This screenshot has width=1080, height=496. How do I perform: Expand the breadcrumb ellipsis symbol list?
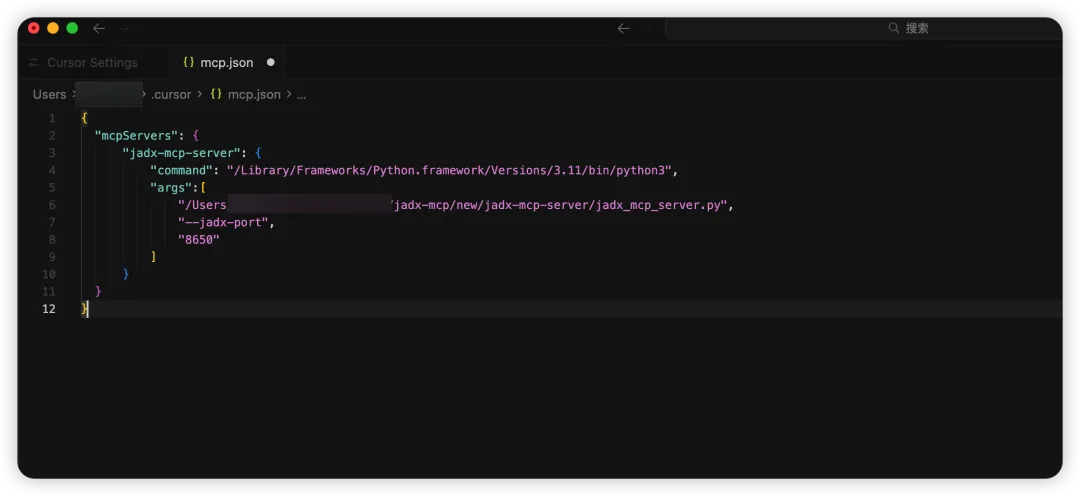[301, 94]
